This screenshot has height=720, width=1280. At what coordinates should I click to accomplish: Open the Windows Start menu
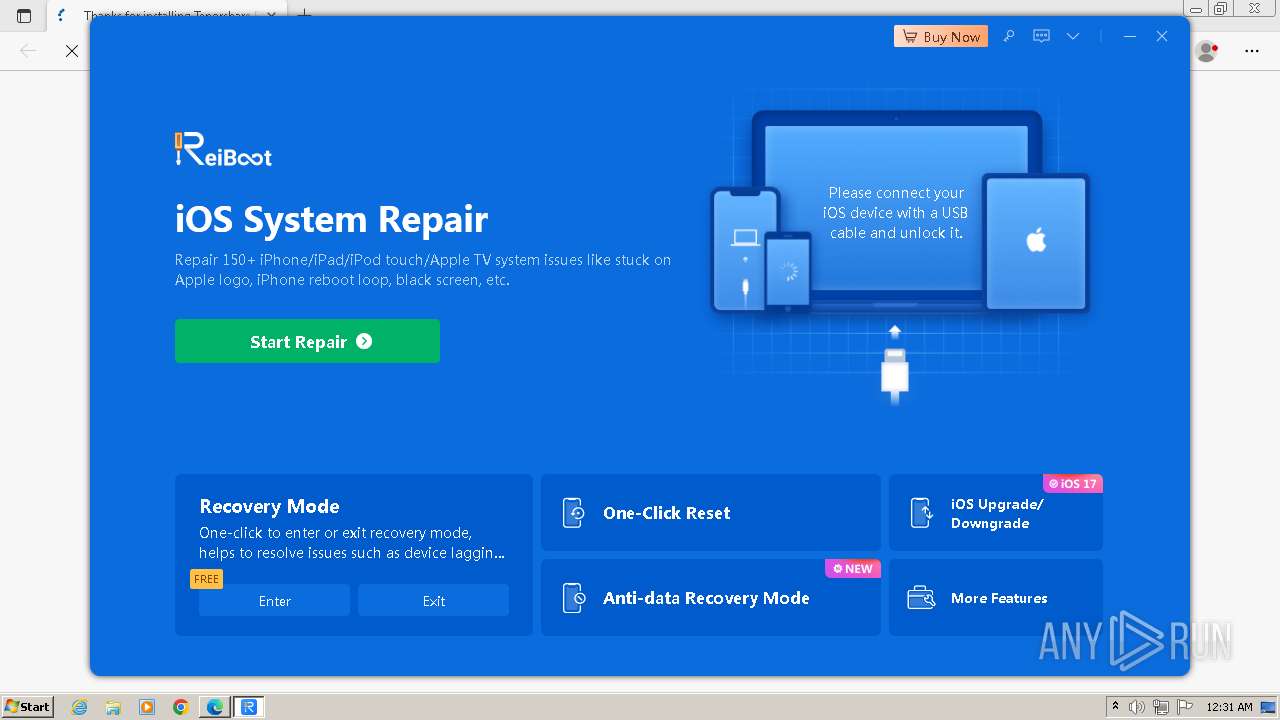point(28,706)
